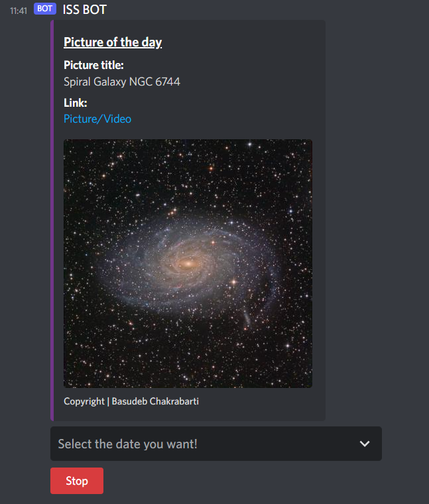Open the ISS BOT user profile name
This screenshot has width=429, height=504.
click(x=84, y=10)
